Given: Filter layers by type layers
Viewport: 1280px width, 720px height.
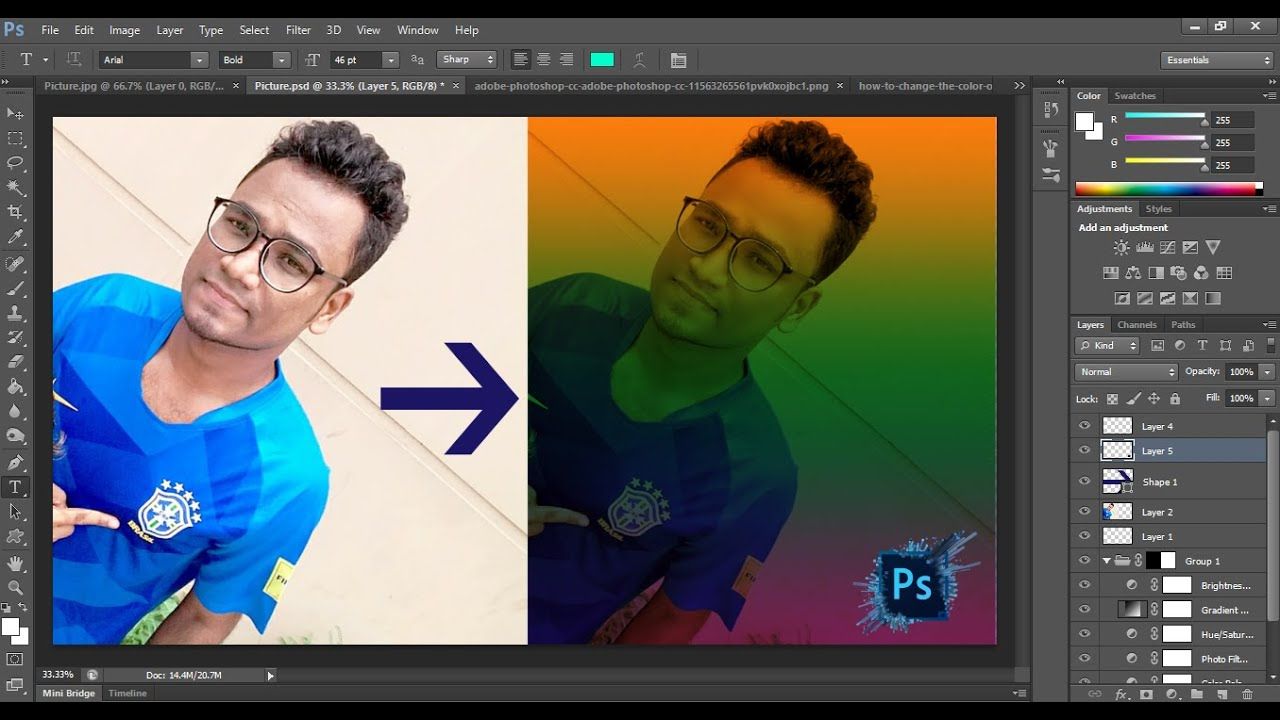Looking at the screenshot, I should 1202,345.
